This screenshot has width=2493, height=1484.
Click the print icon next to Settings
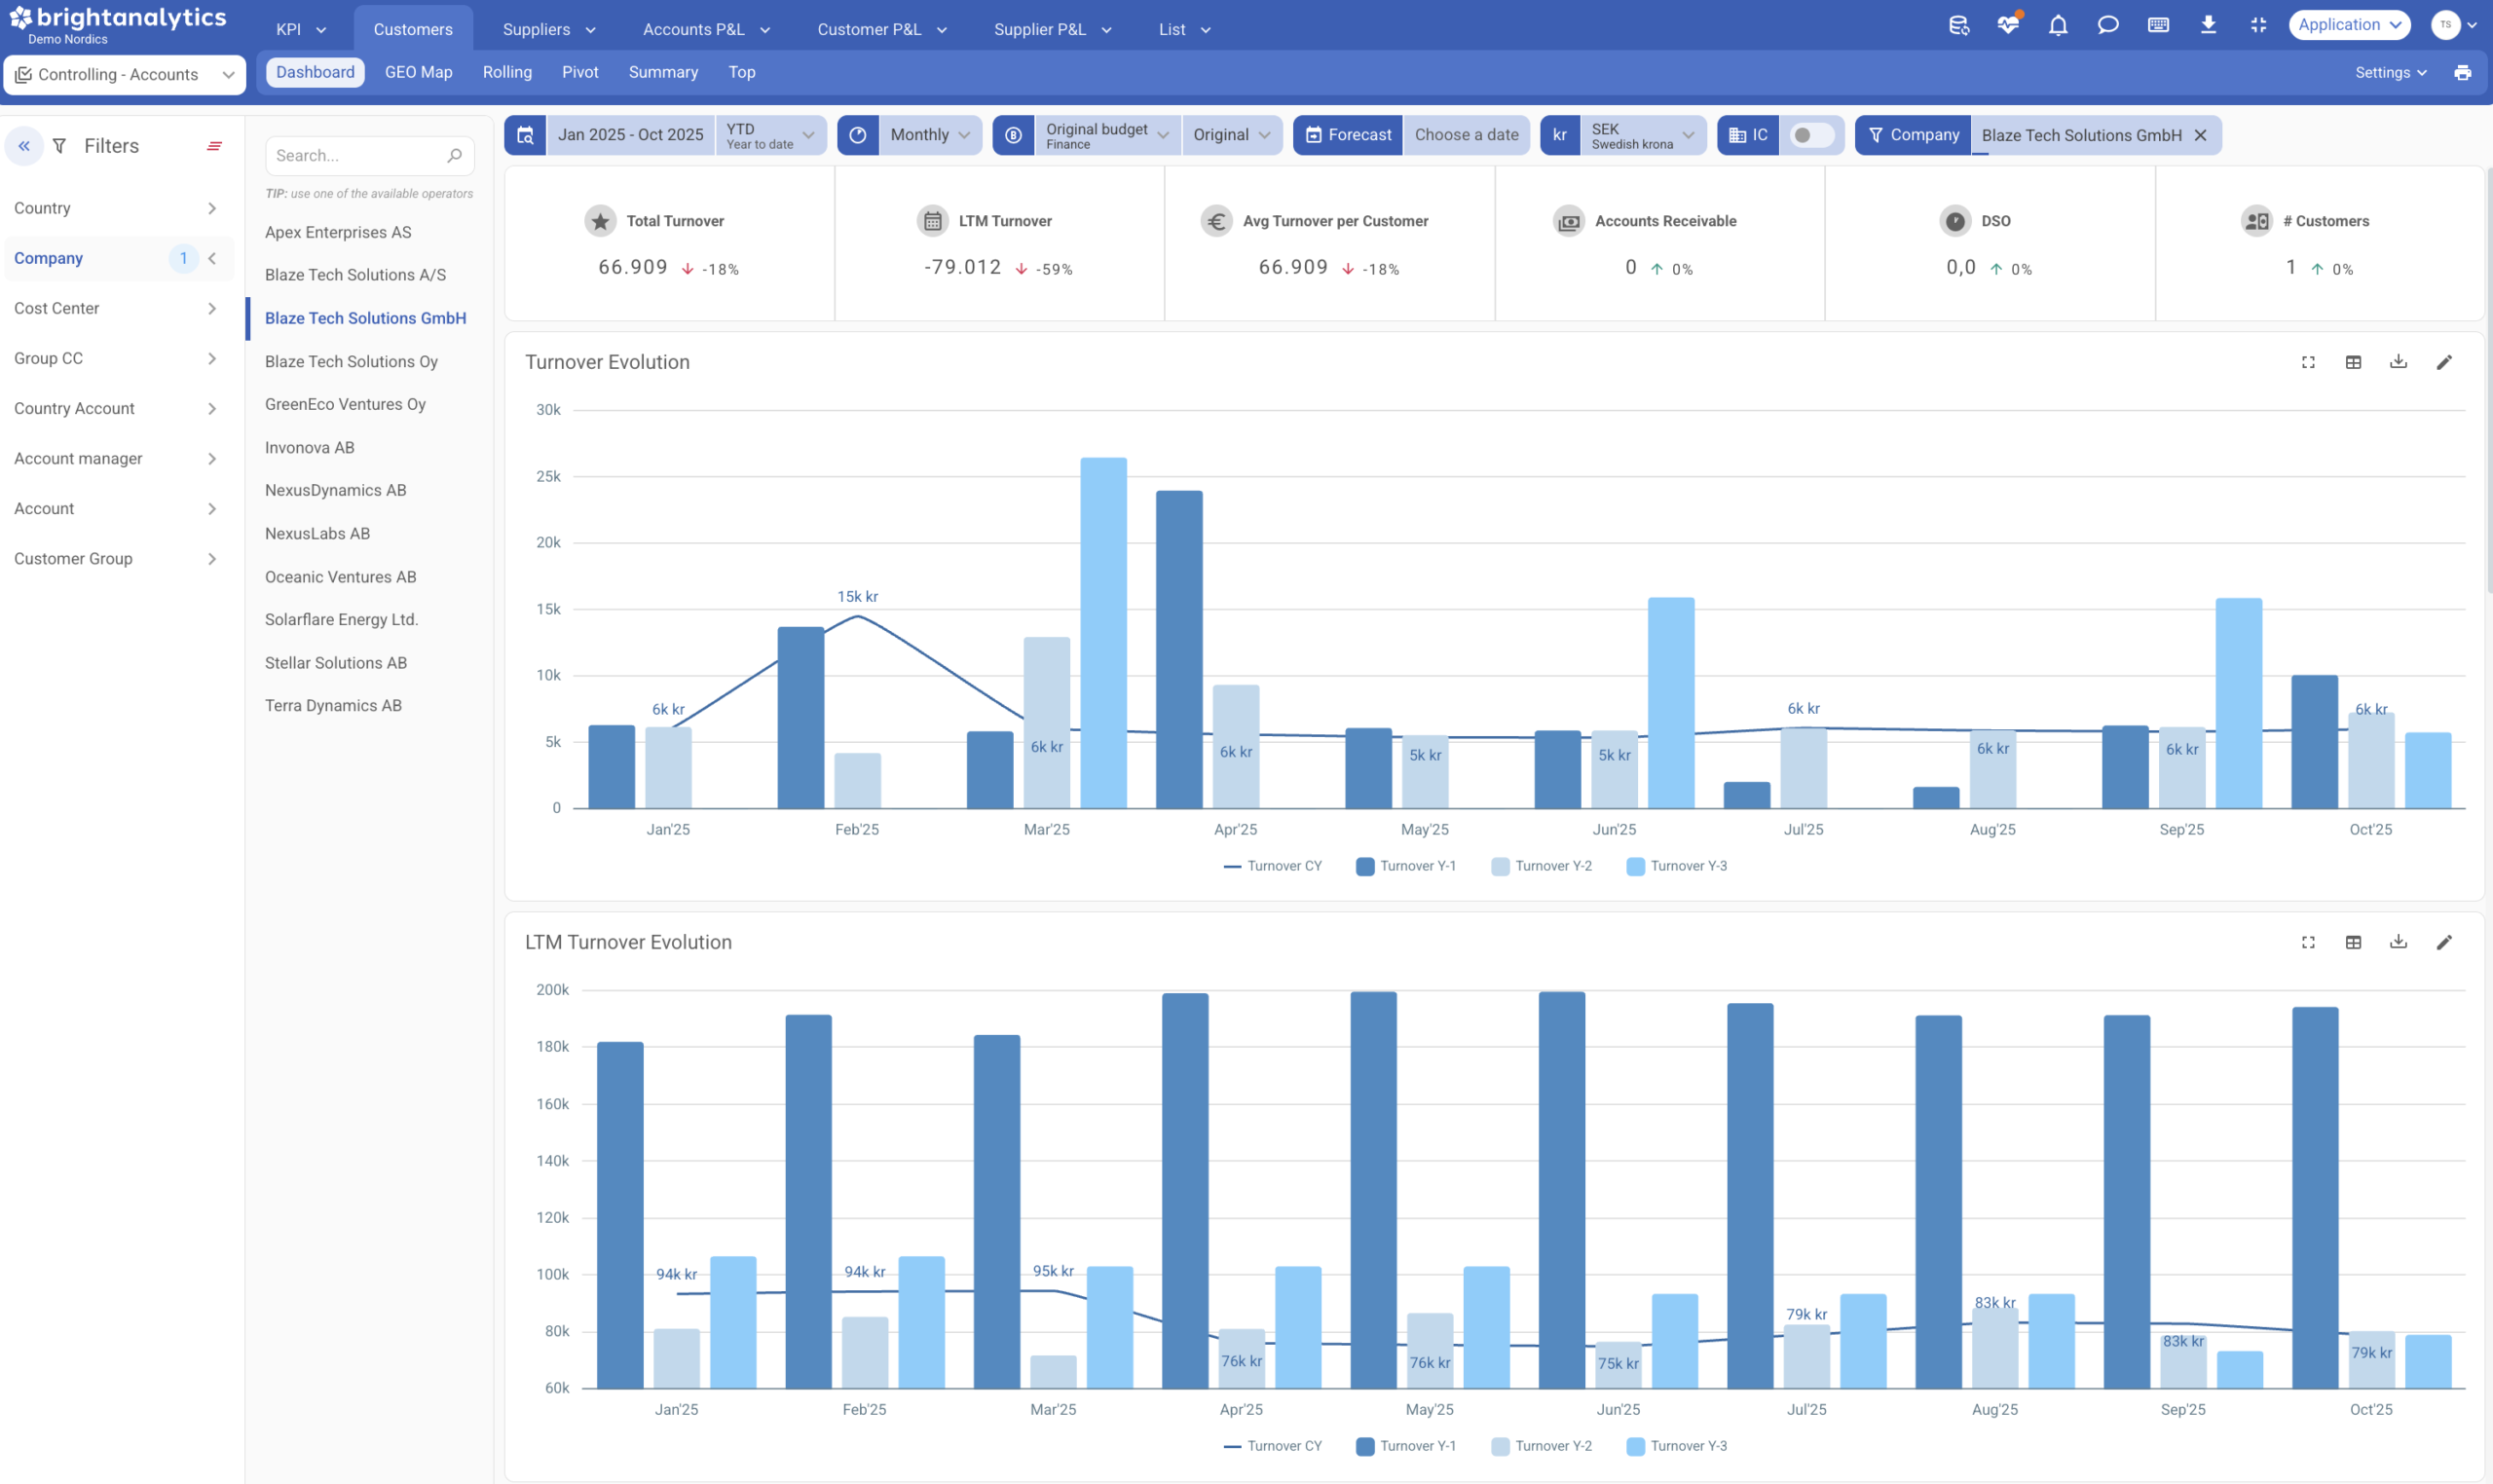tap(2462, 73)
